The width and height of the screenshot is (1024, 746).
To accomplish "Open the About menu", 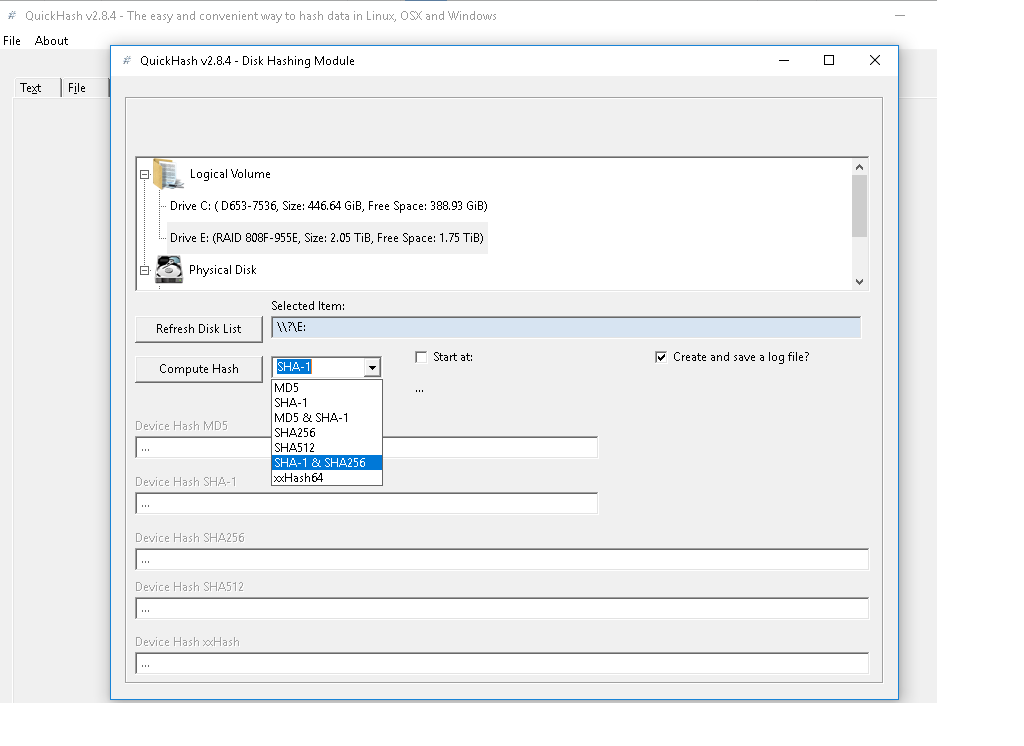I will 51,41.
